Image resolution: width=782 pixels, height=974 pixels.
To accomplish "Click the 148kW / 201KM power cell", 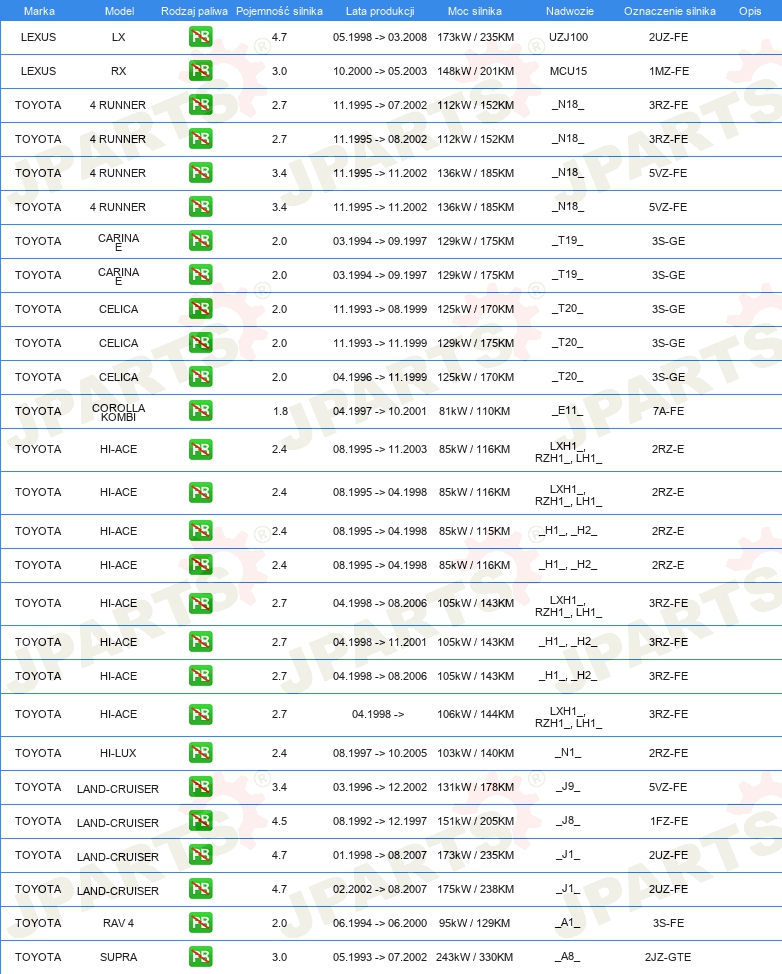I will [x=475, y=71].
